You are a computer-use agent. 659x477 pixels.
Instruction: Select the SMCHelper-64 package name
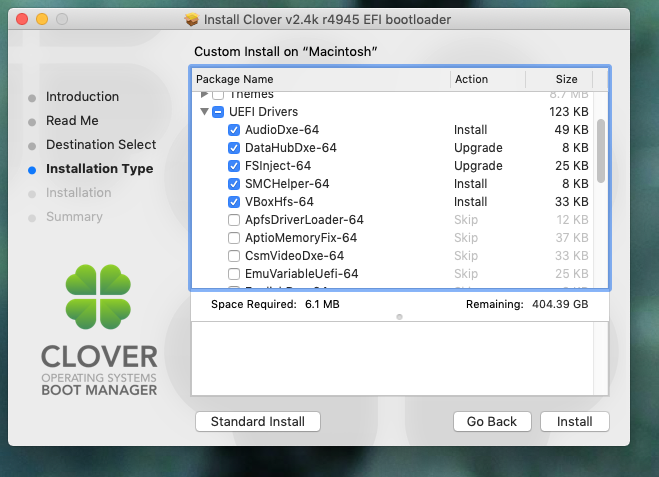pyautogui.click(x=287, y=184)
